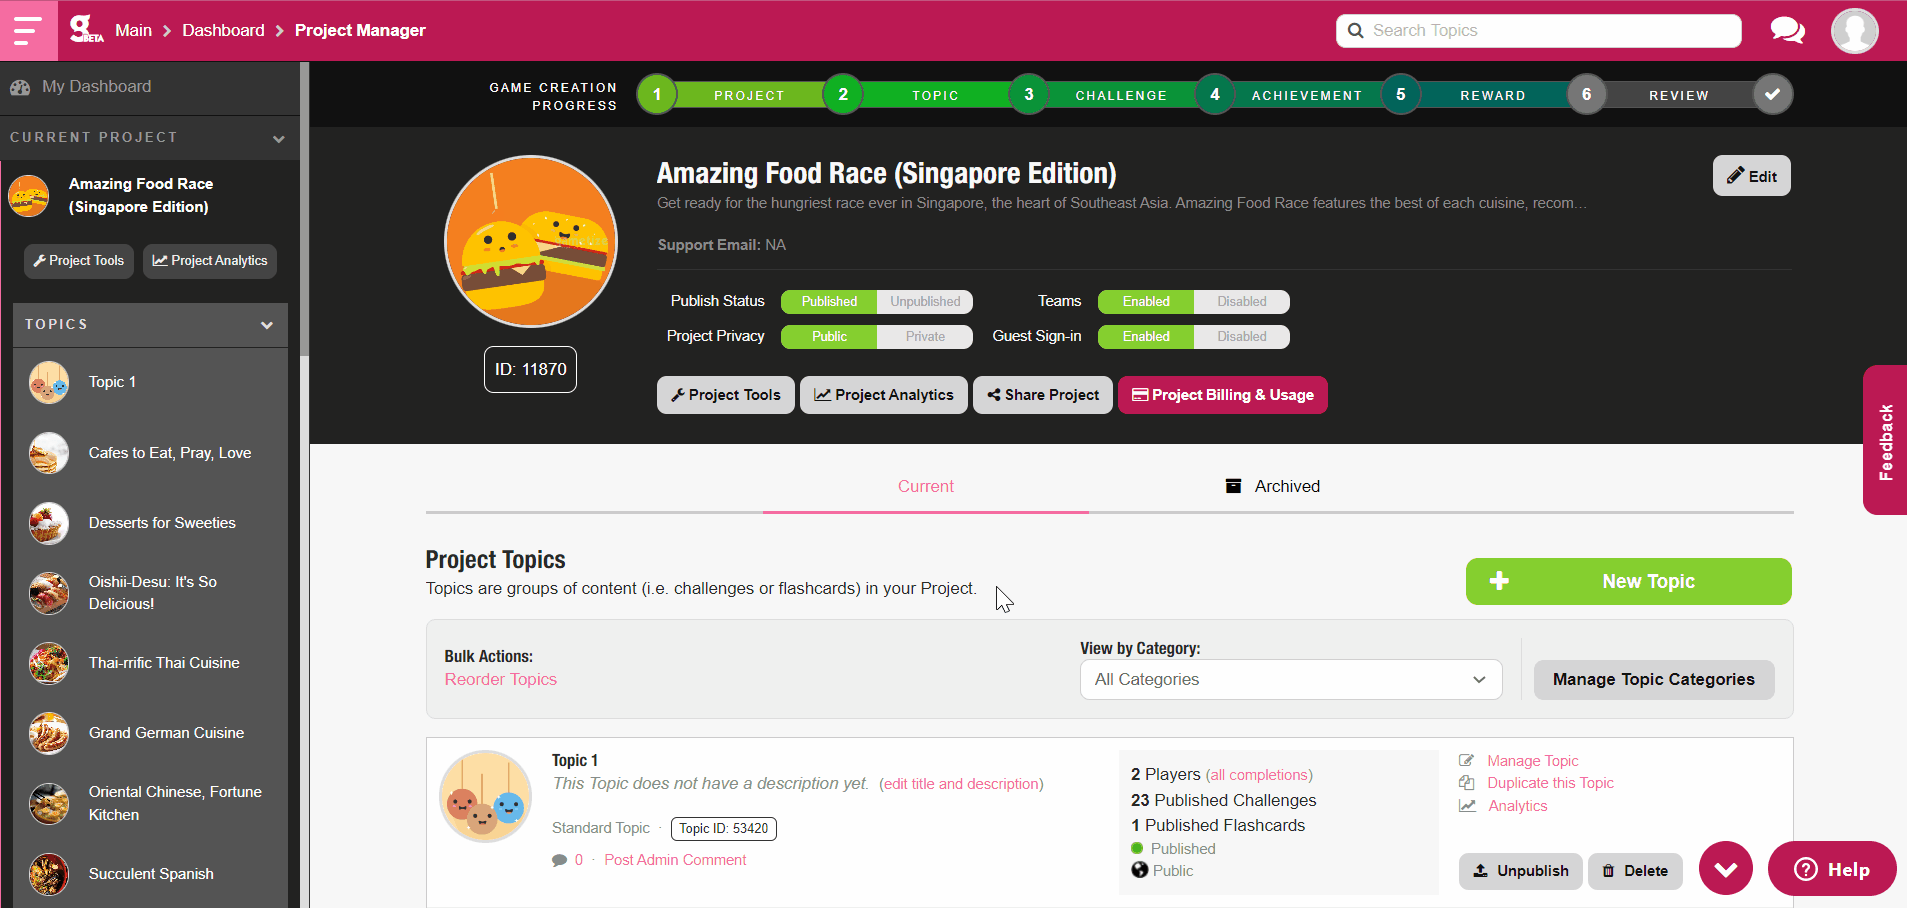The height and width of the screenshot is (908, 1907).
Task: Open the All Categories dropdown
Action: click(x=1290, y=680)
